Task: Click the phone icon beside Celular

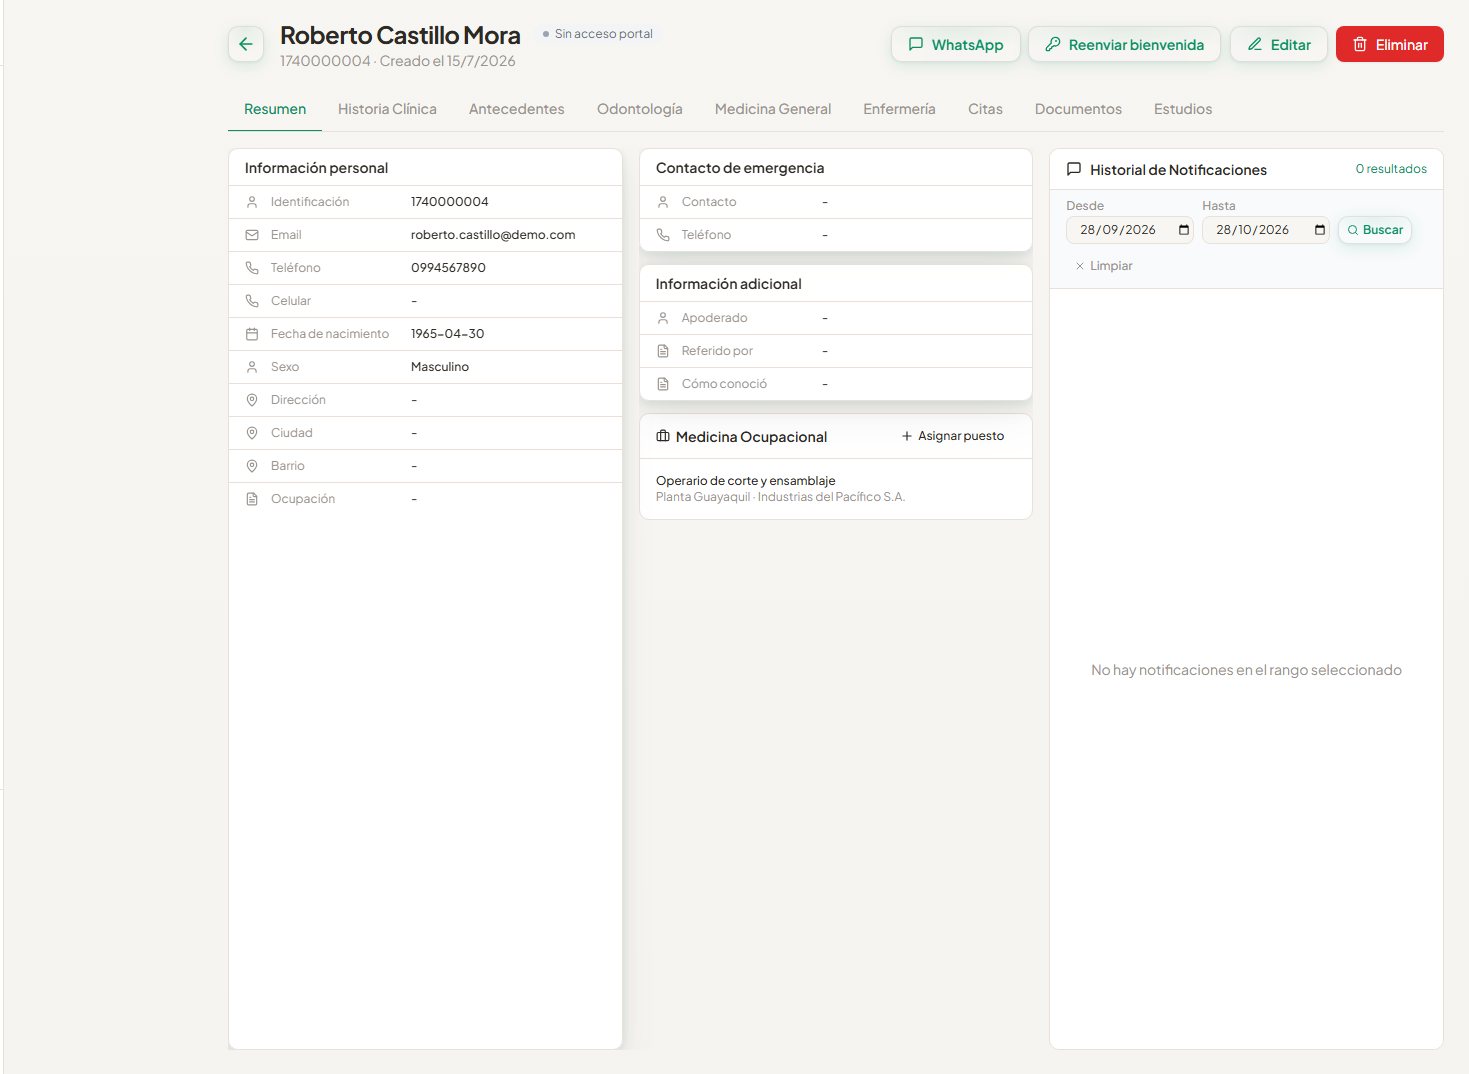Action: click(252, 301)
